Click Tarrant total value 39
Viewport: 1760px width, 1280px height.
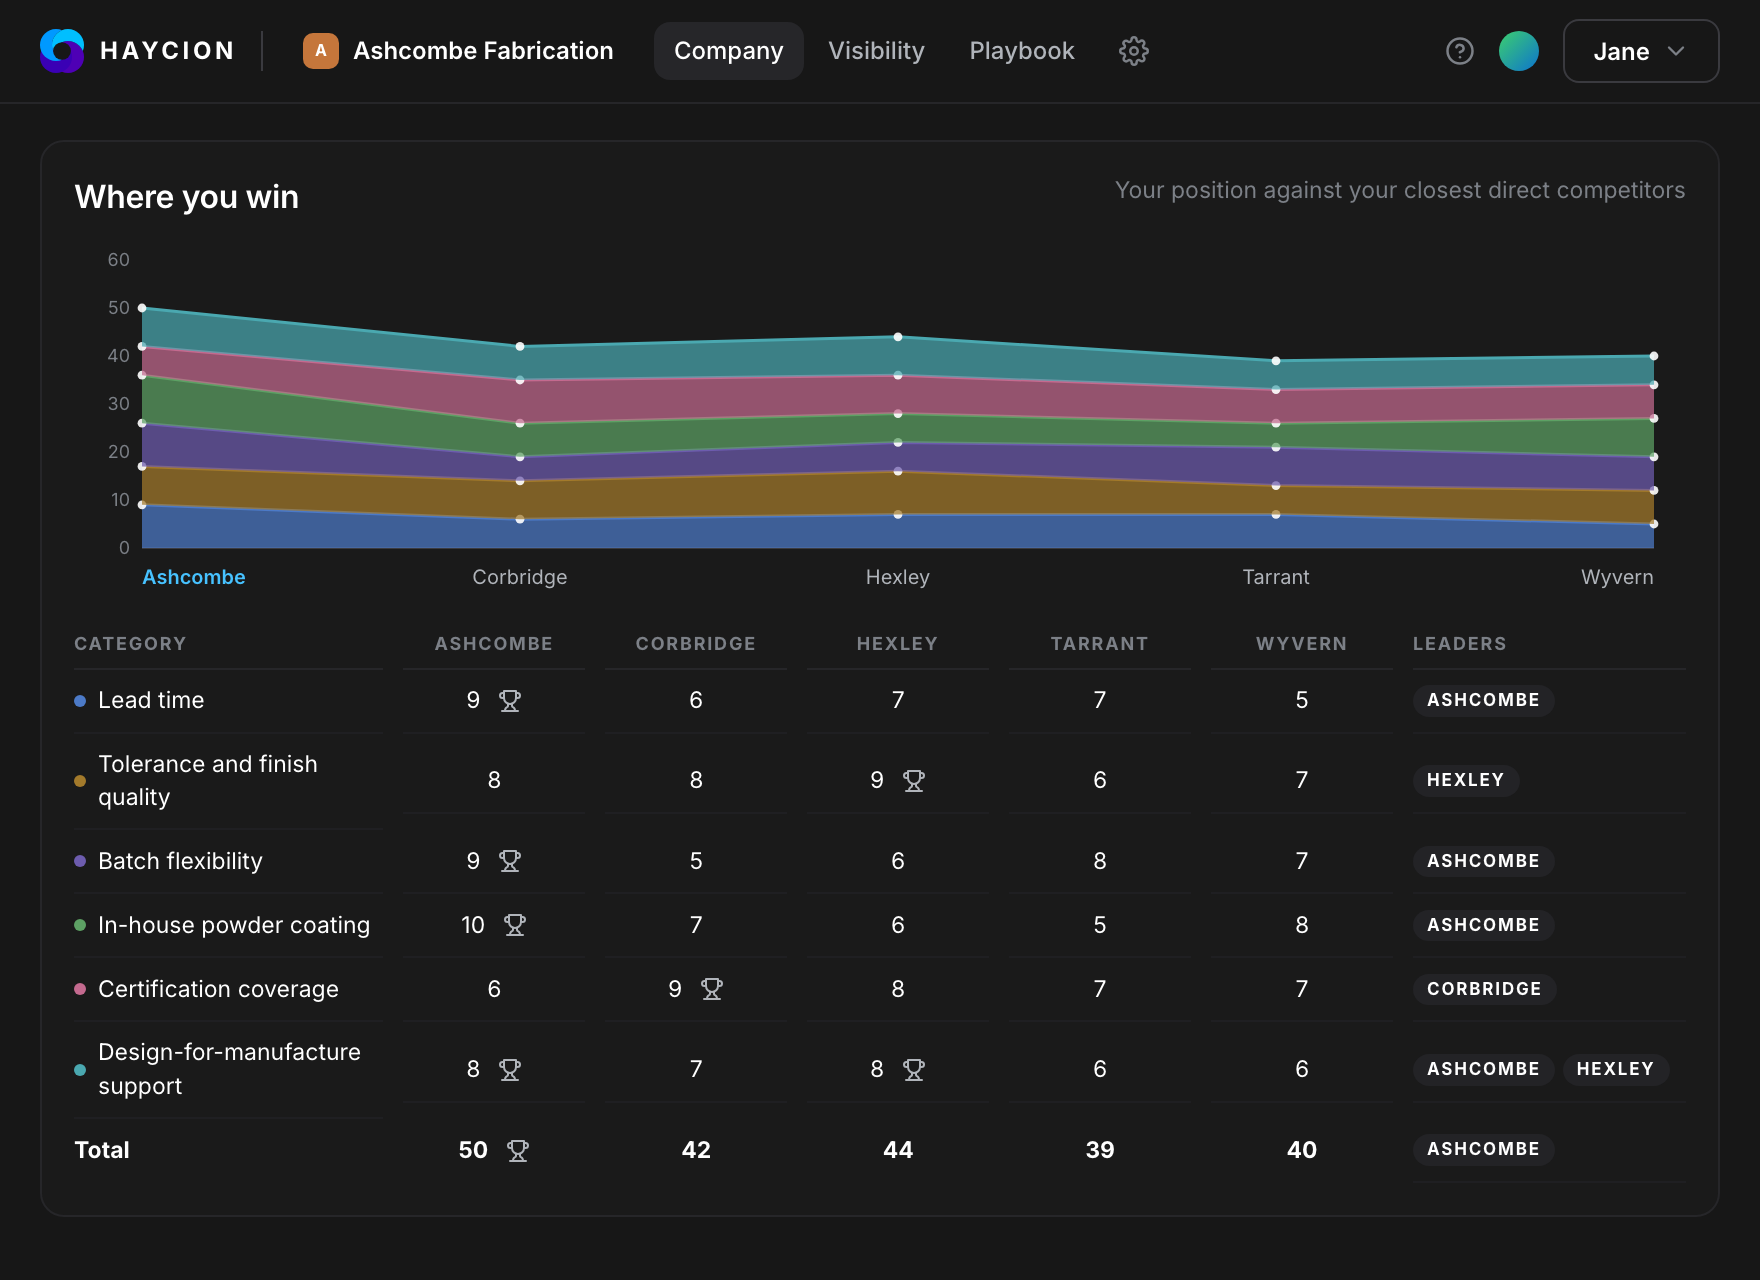coord(1100,1150)
